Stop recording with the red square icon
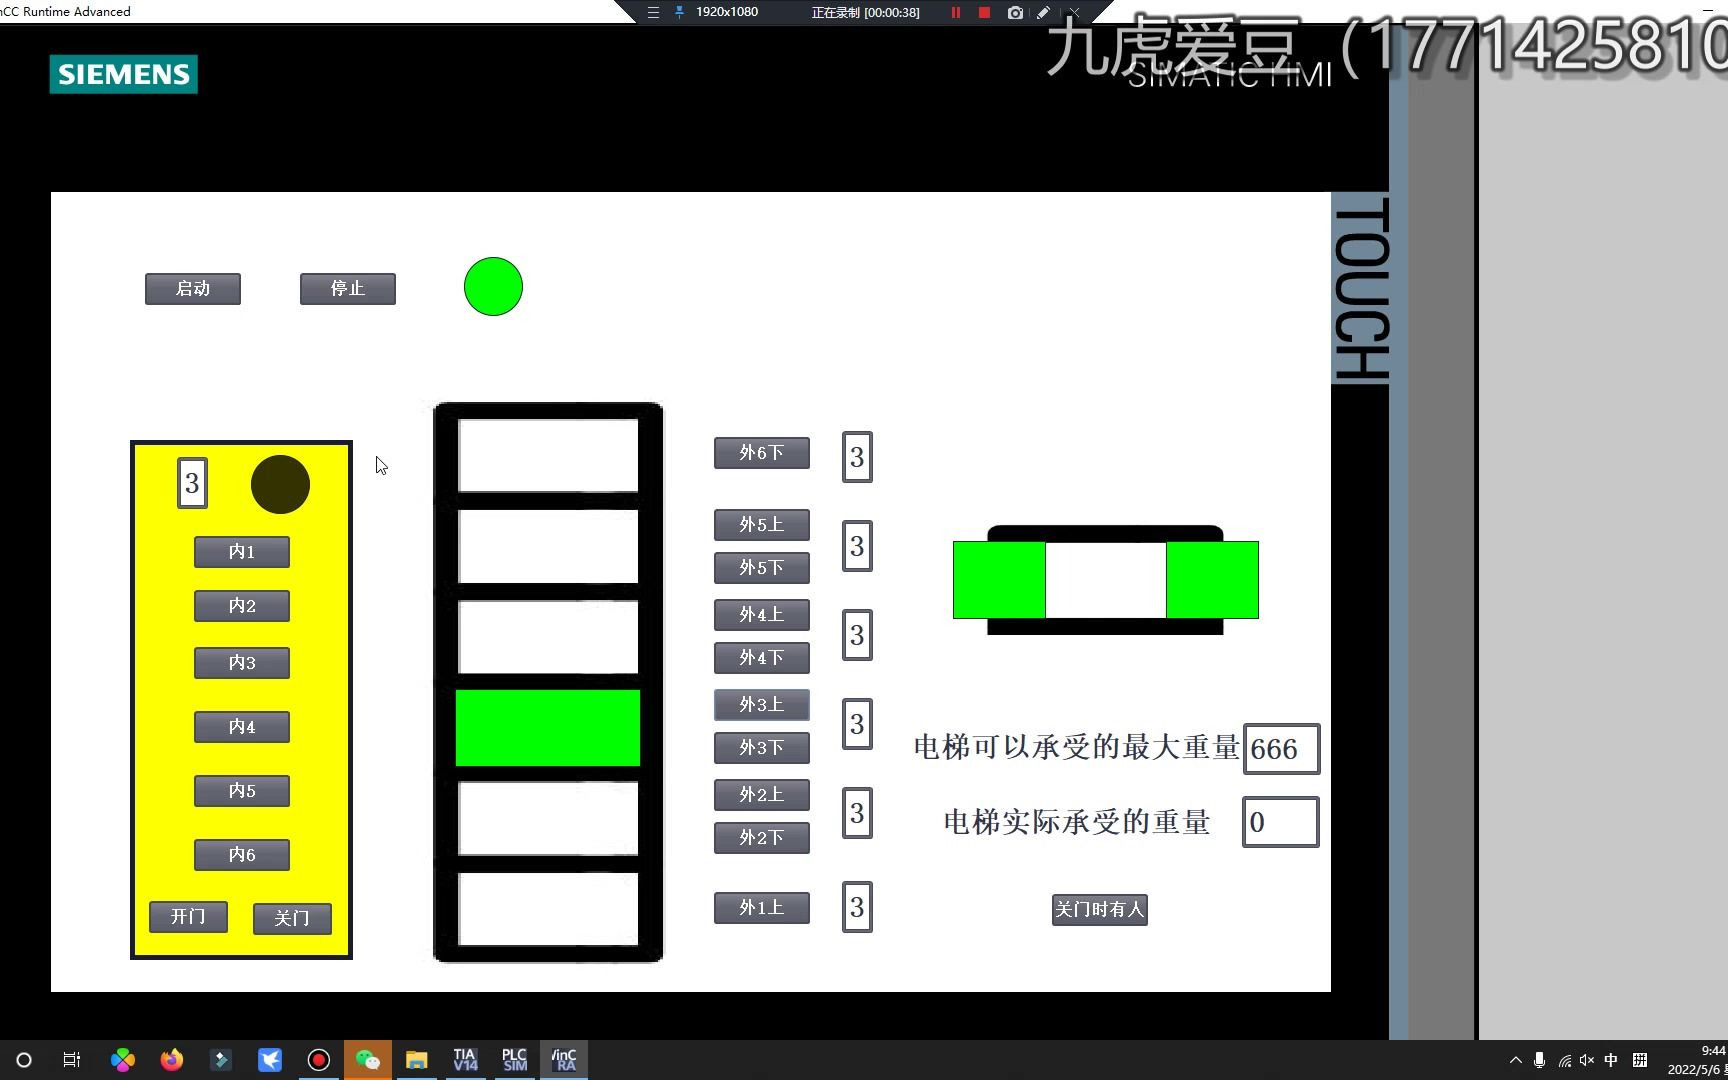 point(984,12)
